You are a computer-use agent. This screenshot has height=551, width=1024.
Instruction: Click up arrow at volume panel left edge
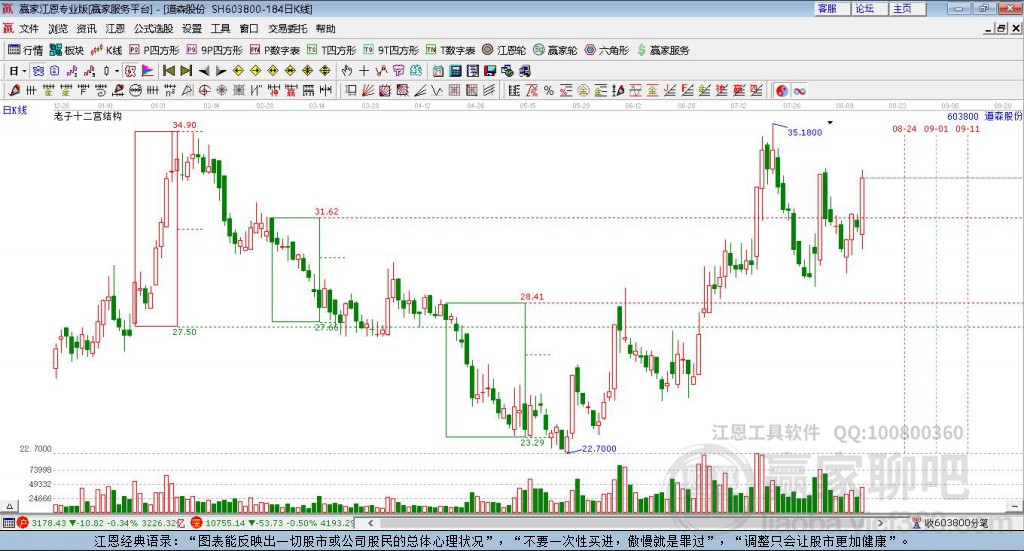point(9,506)
